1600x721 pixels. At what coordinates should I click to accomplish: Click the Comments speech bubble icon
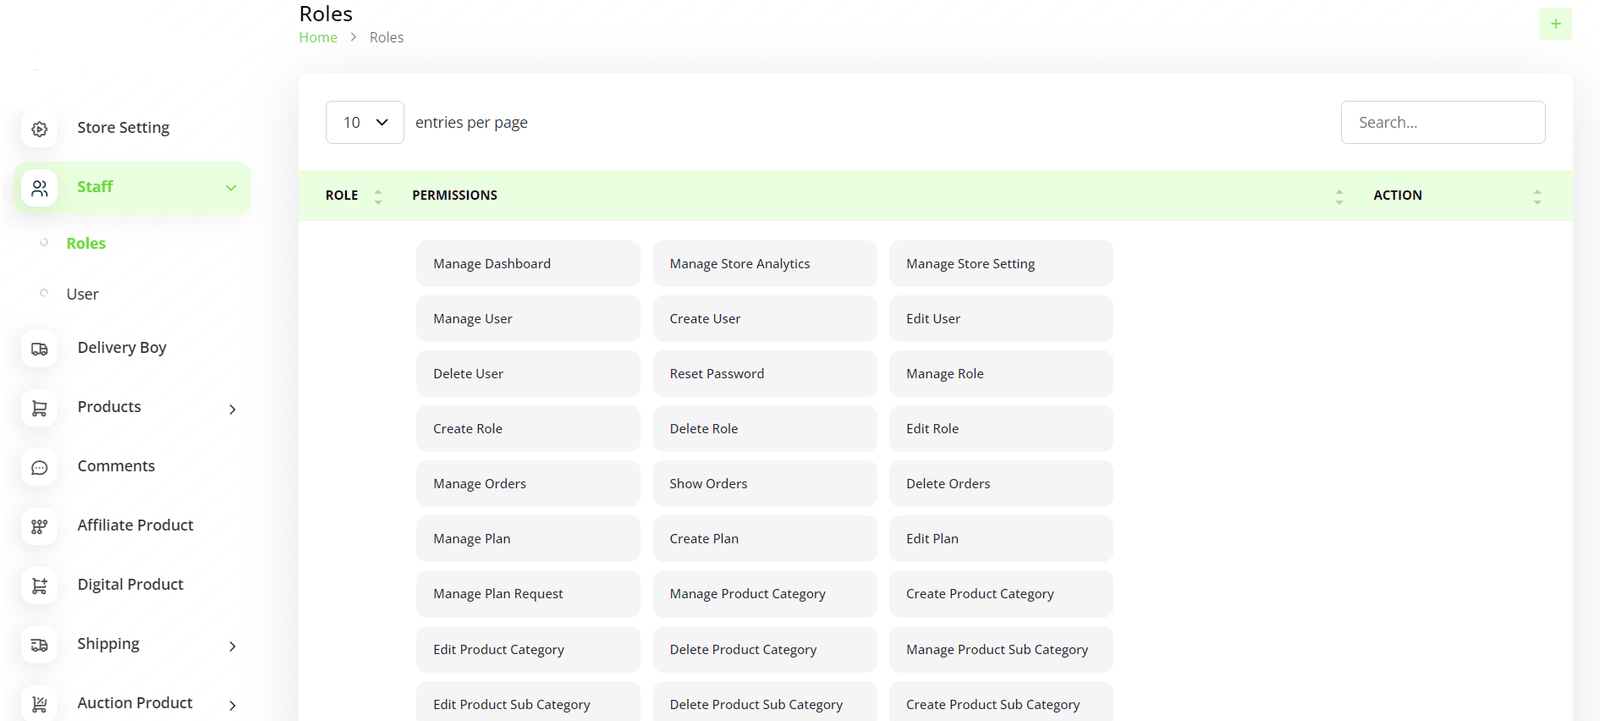40,467
